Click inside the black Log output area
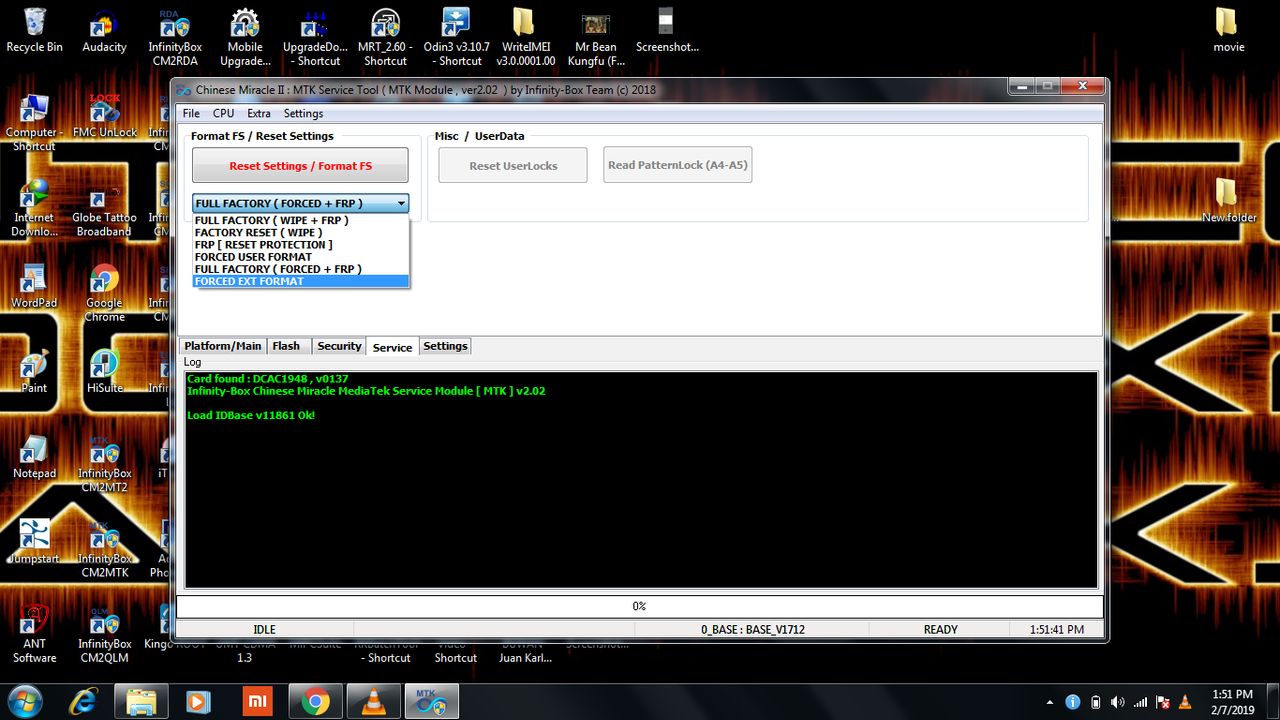 click(641, 480)
